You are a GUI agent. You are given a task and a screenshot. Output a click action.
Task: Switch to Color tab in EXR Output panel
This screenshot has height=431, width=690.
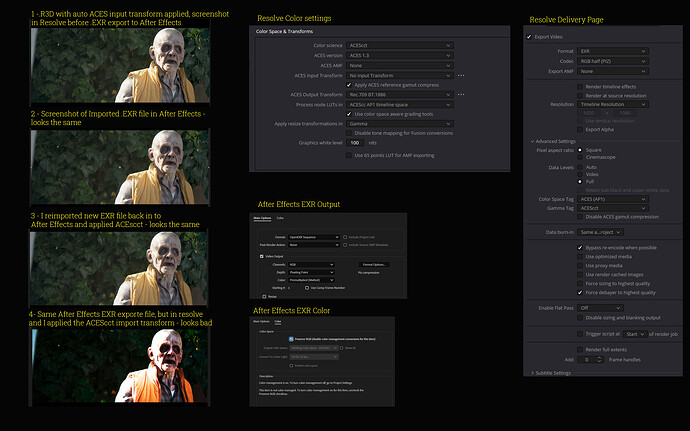(280, 218)
